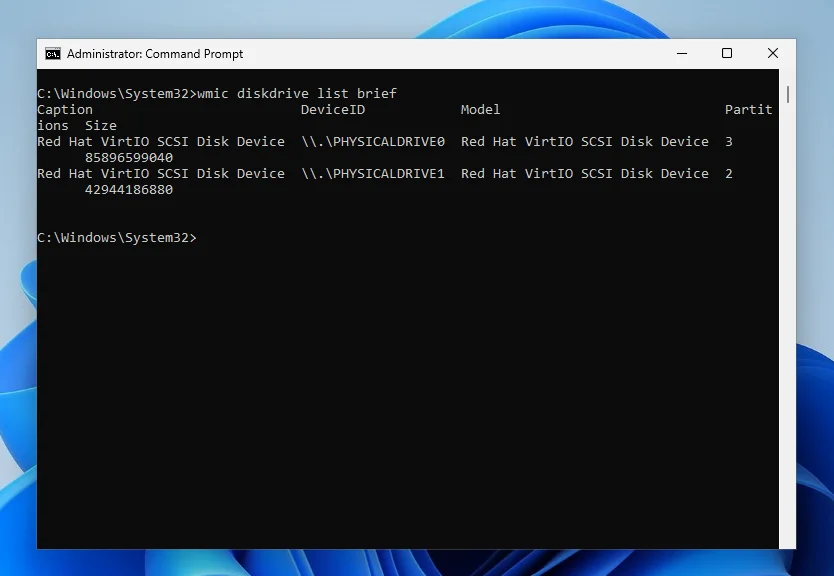Click '\\.\PHYSICALDRIVE0' device ID
The width and height of the screenshot is (834, 576).
click(x=373, y=141)
